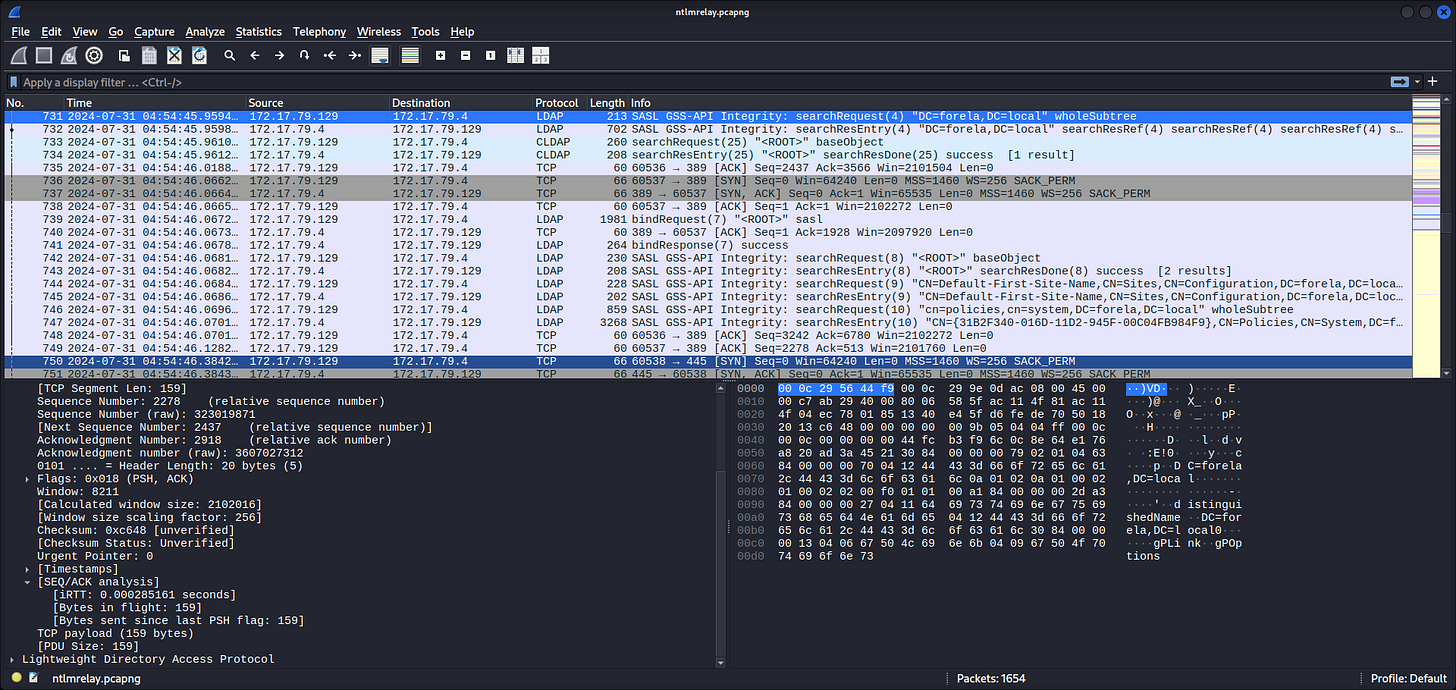This screenshot has width=1456, height=690.
Task: Click the Zoom in plus icon
Action: tap(440, 56)
